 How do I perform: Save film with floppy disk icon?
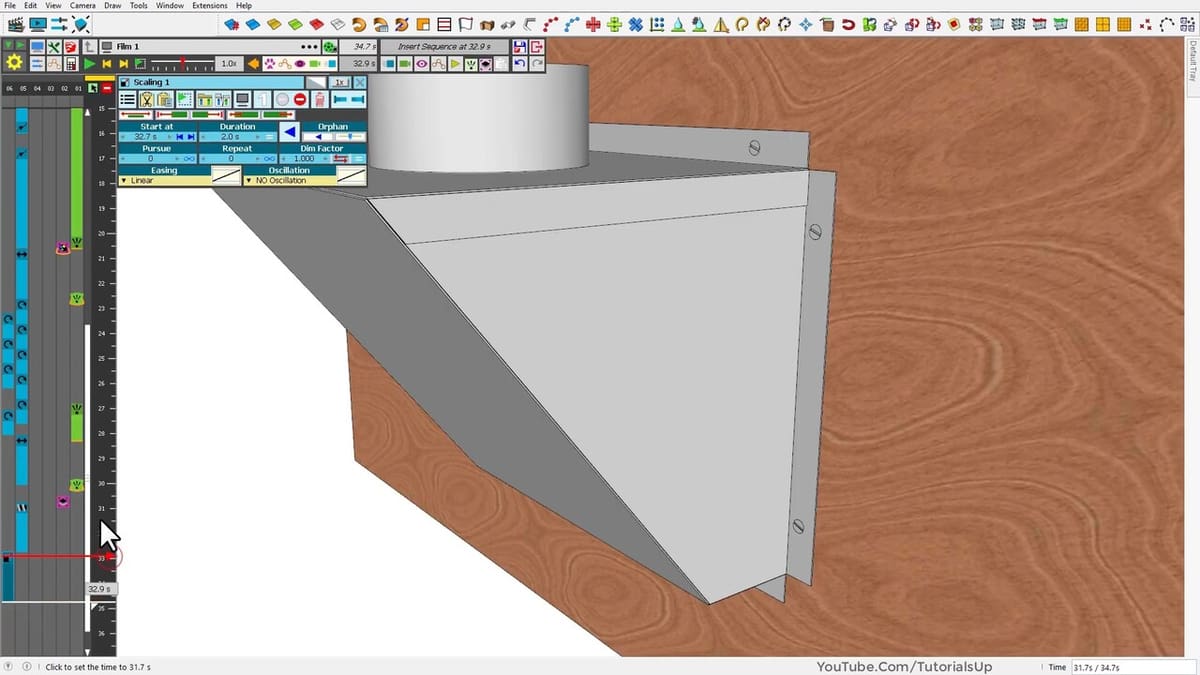tap(520, 46)
